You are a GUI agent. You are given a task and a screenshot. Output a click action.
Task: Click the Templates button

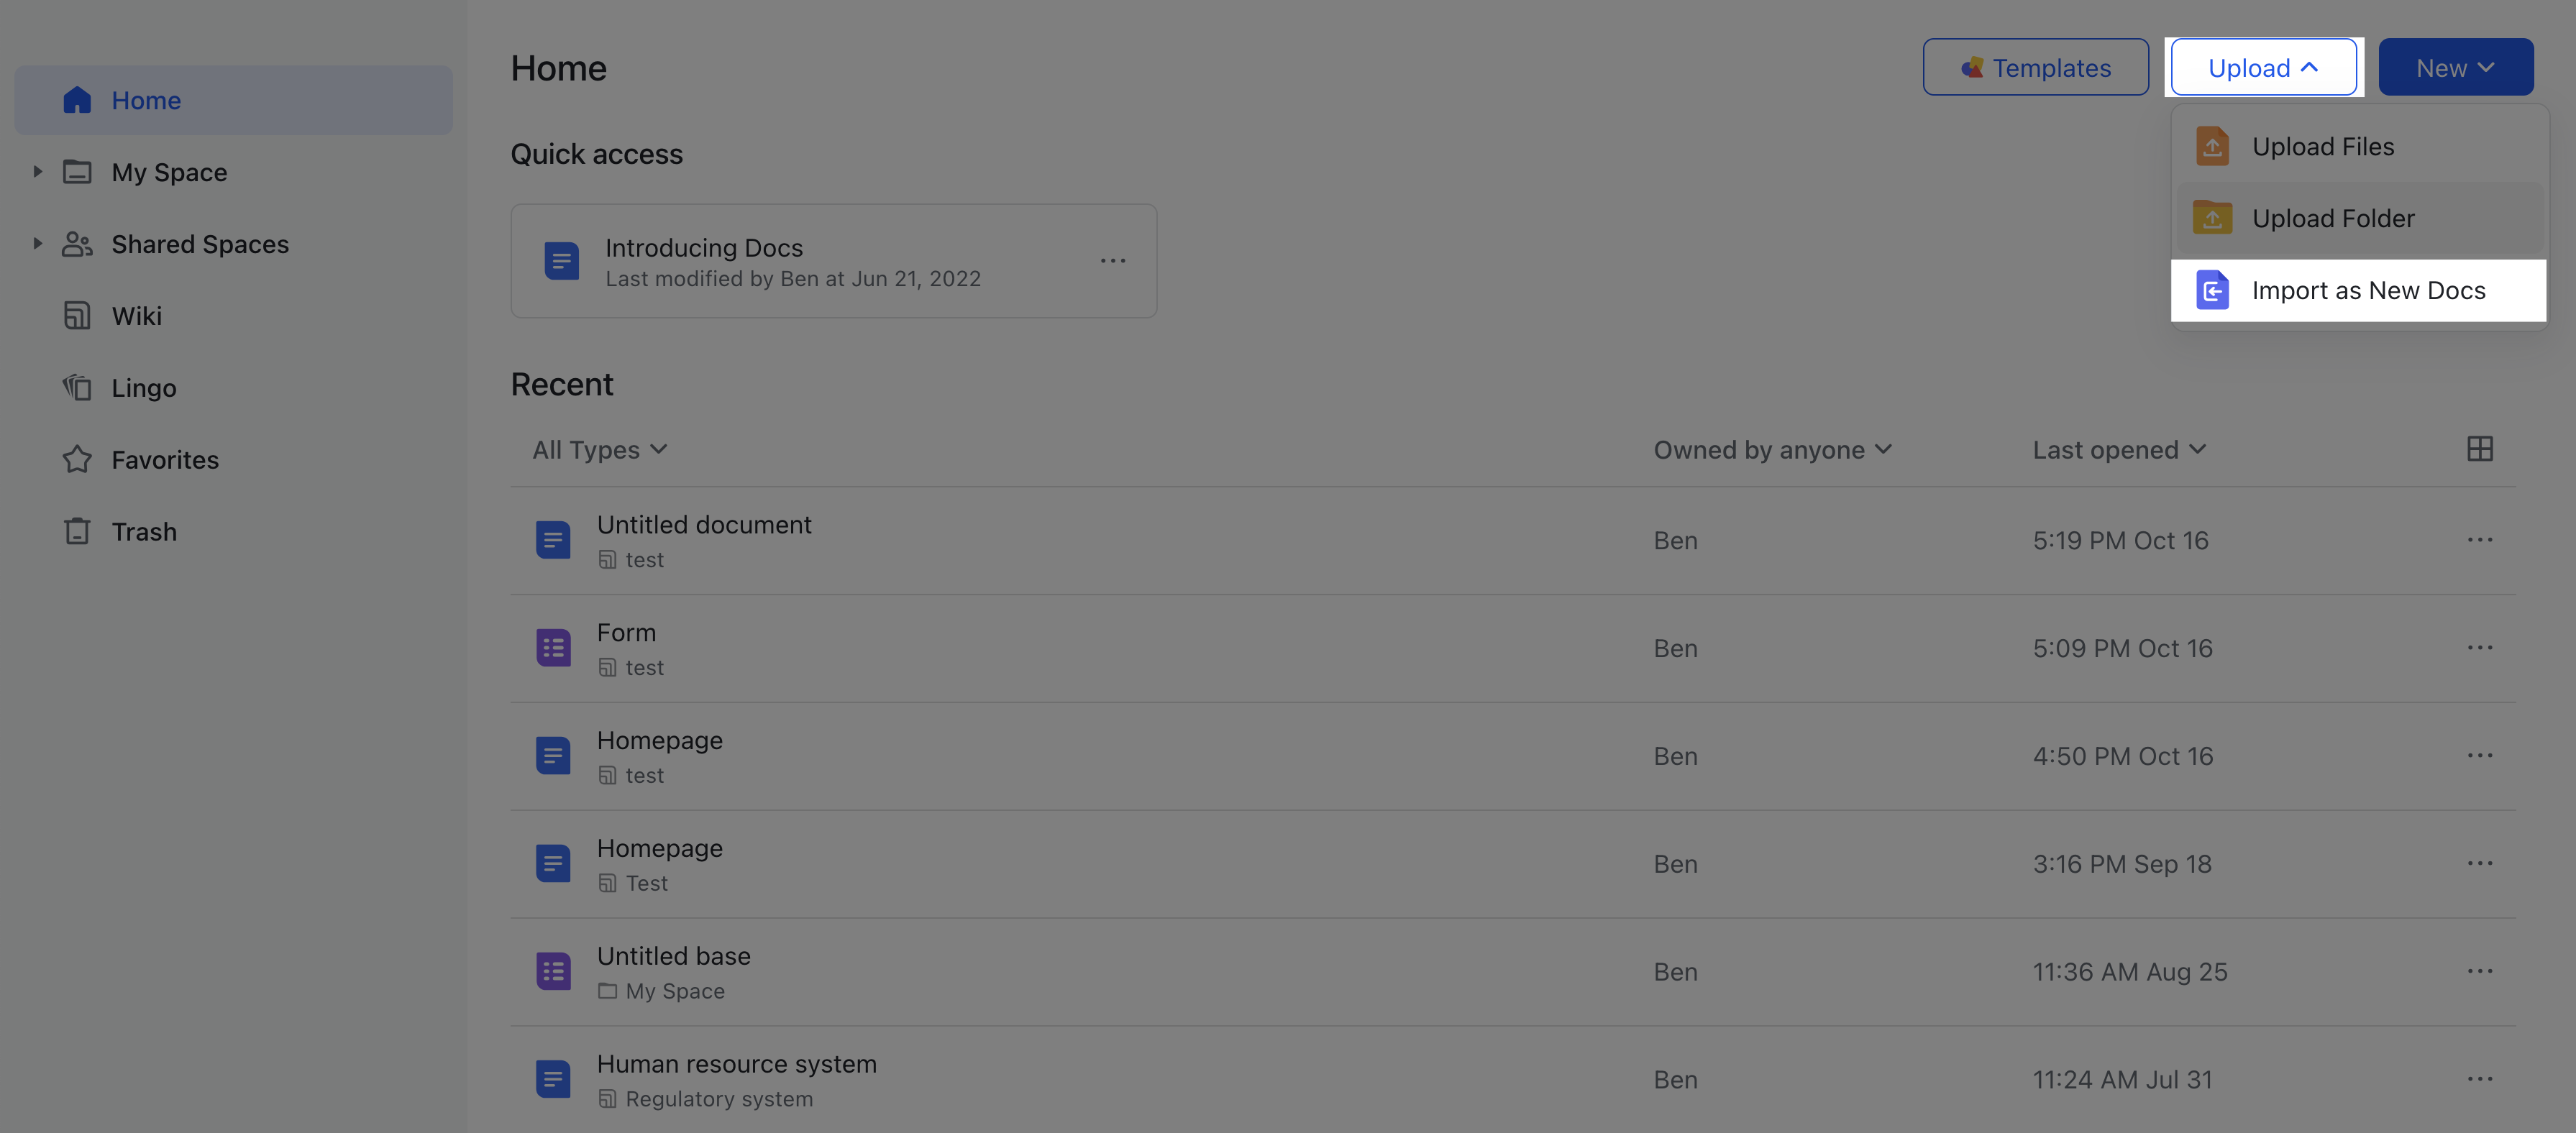(2036, 67)
